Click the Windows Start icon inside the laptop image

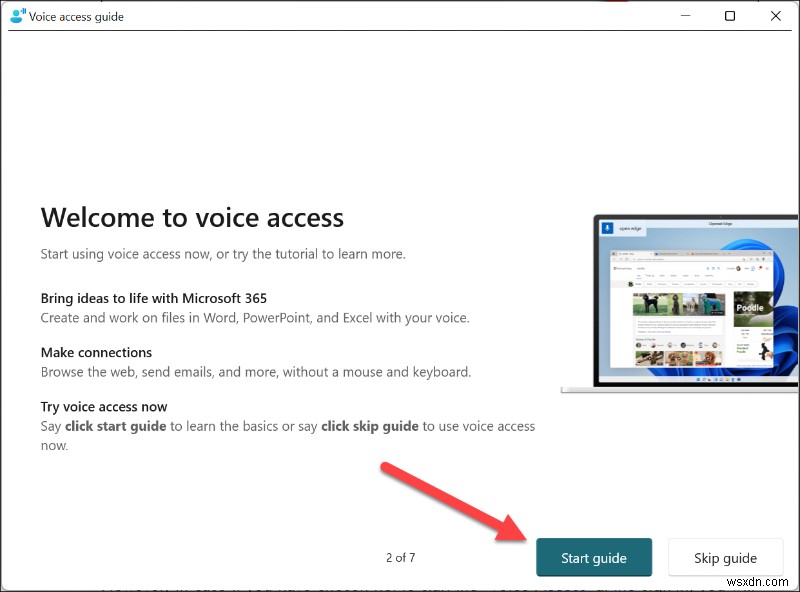tap(700, 379)
